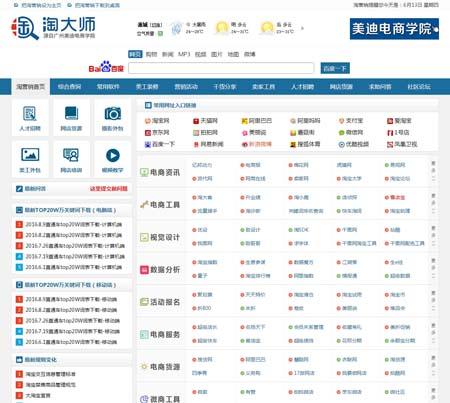The image size is (450, 403).
Task: Select the 网页 search tab
Action: tap(135, 54)
